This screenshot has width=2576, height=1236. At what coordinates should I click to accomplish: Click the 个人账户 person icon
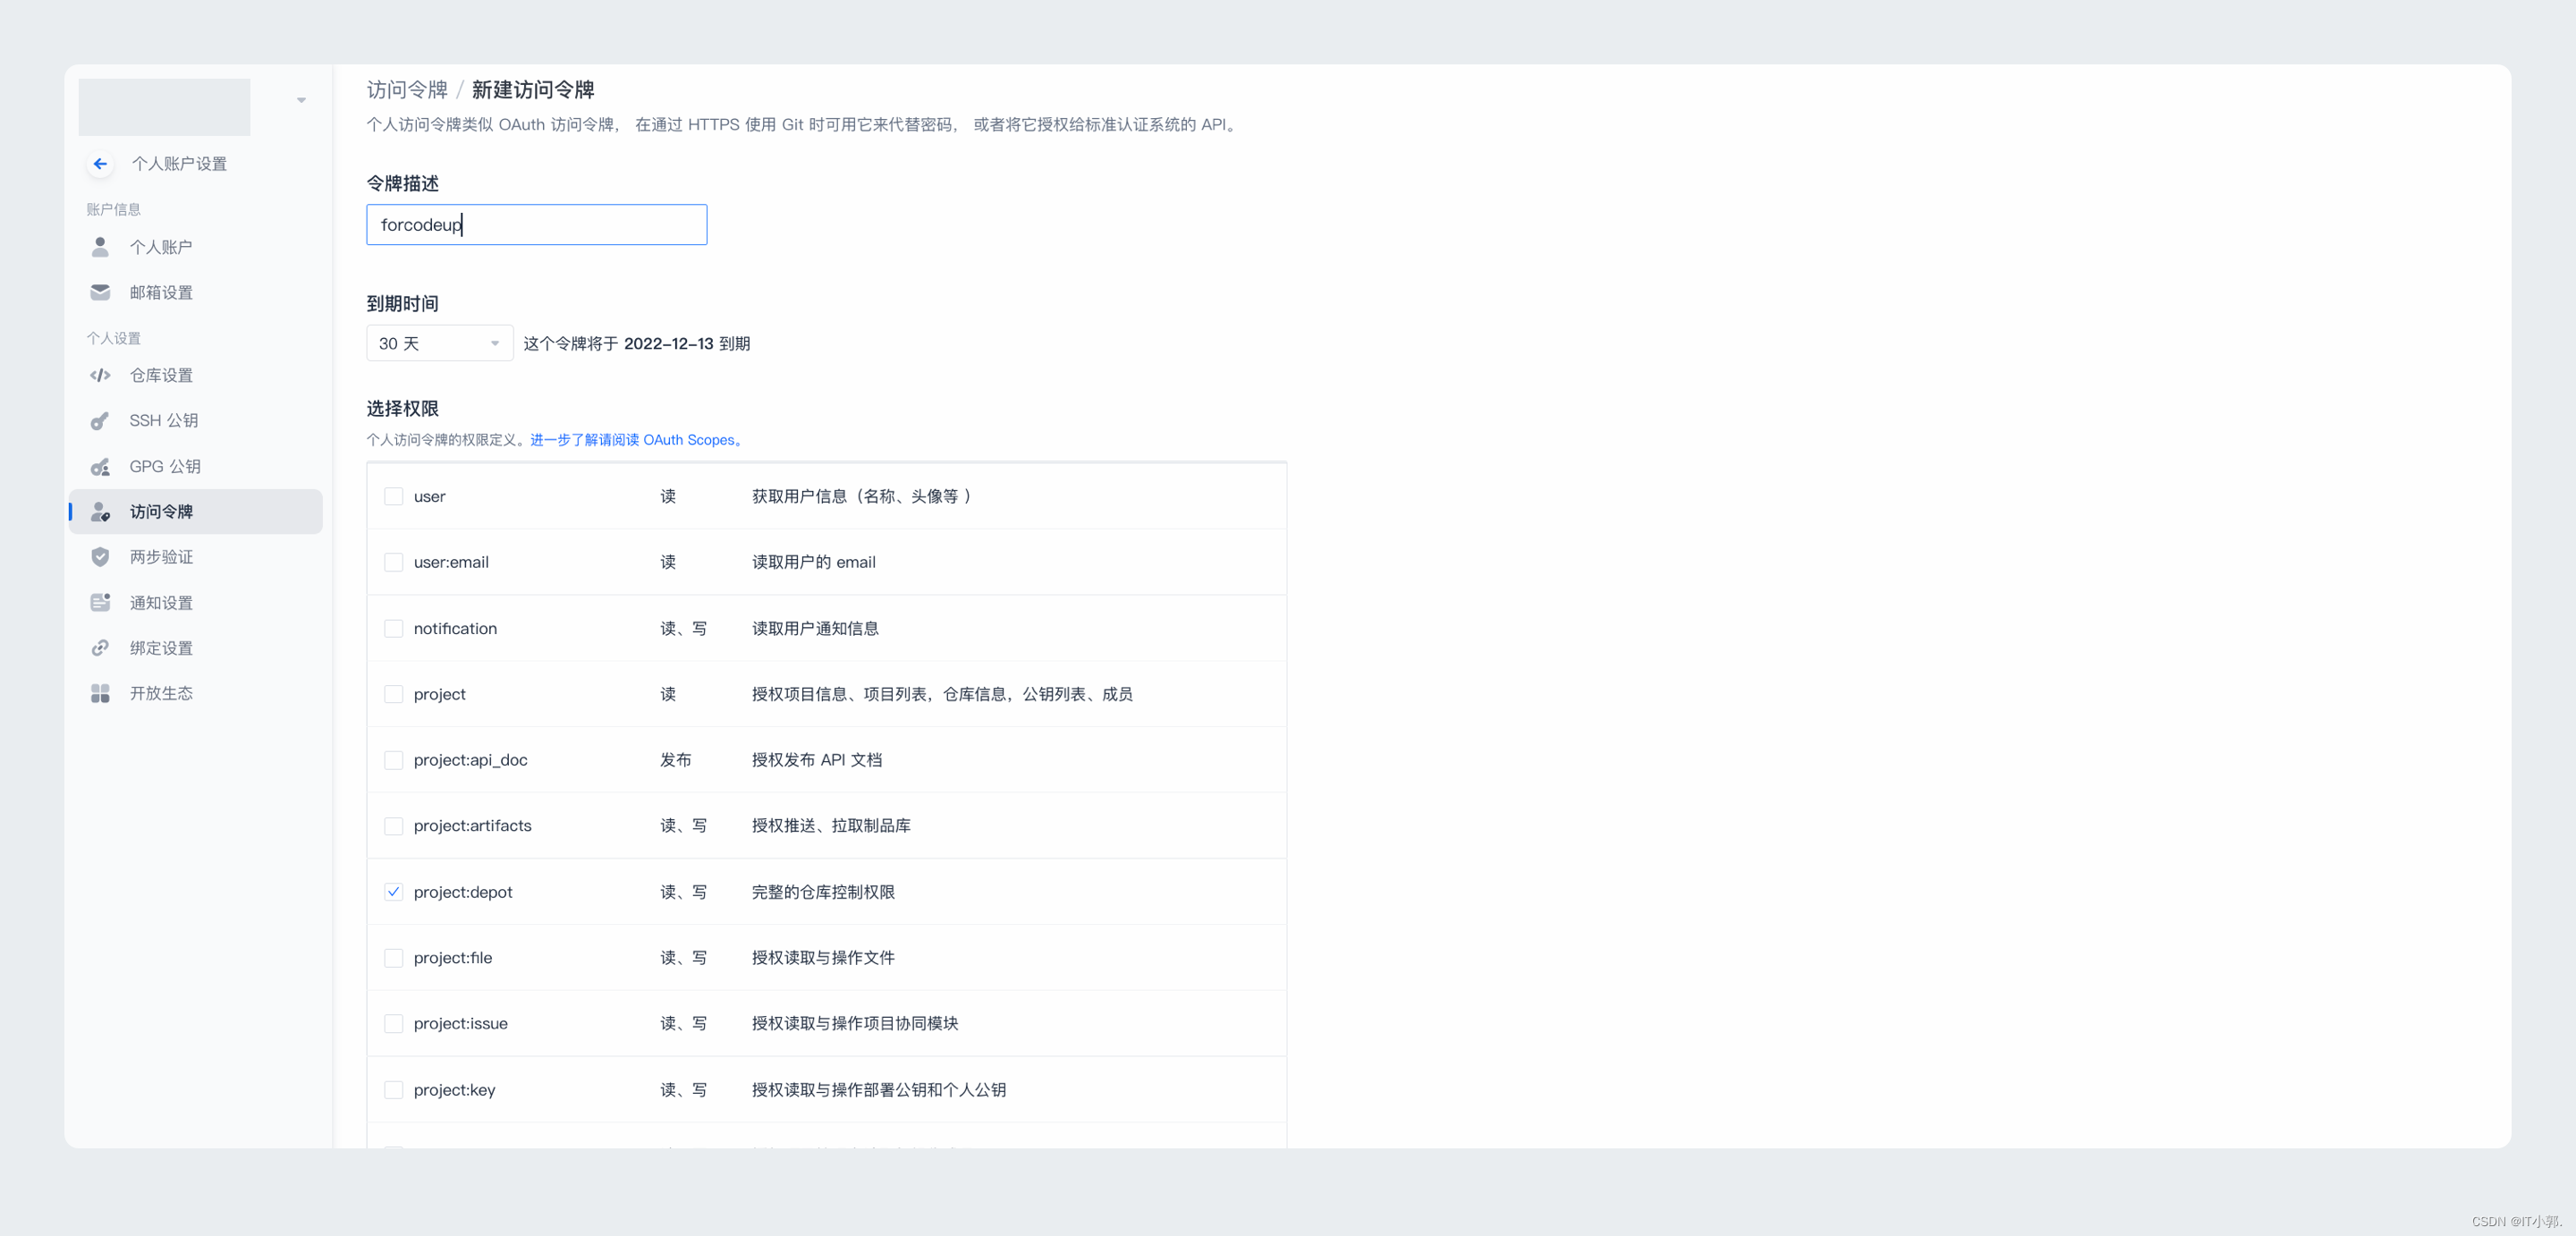point(100,247)
